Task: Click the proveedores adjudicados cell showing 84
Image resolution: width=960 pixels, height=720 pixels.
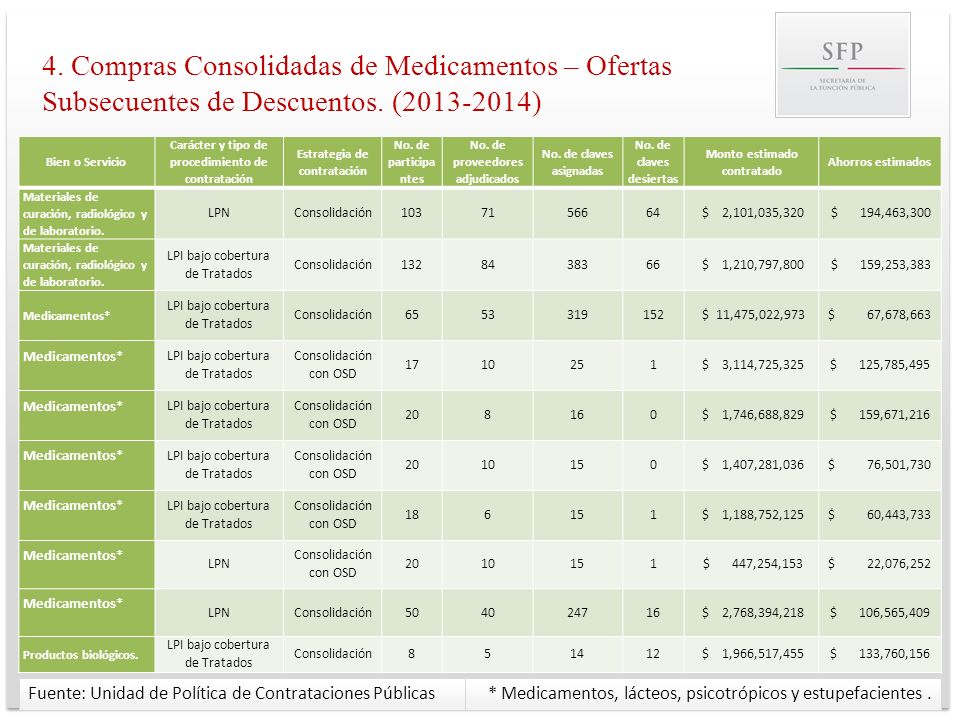Action: [x=487, y=264]
